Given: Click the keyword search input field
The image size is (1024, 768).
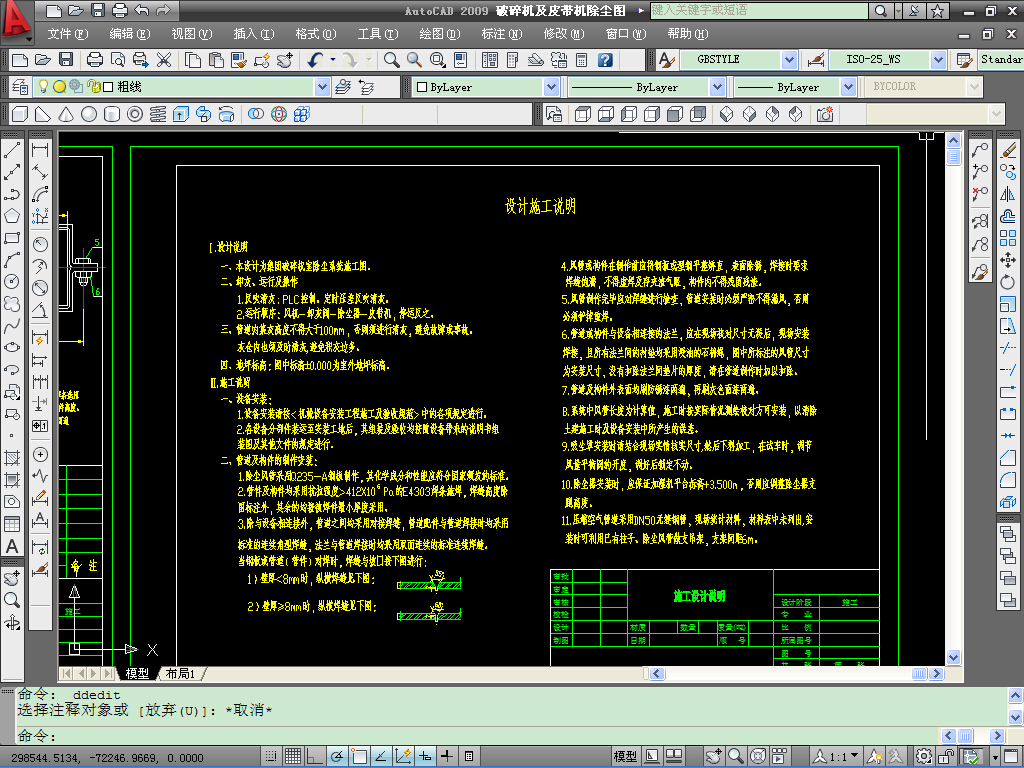Looking at the screenshot, I should click(759, 10).
